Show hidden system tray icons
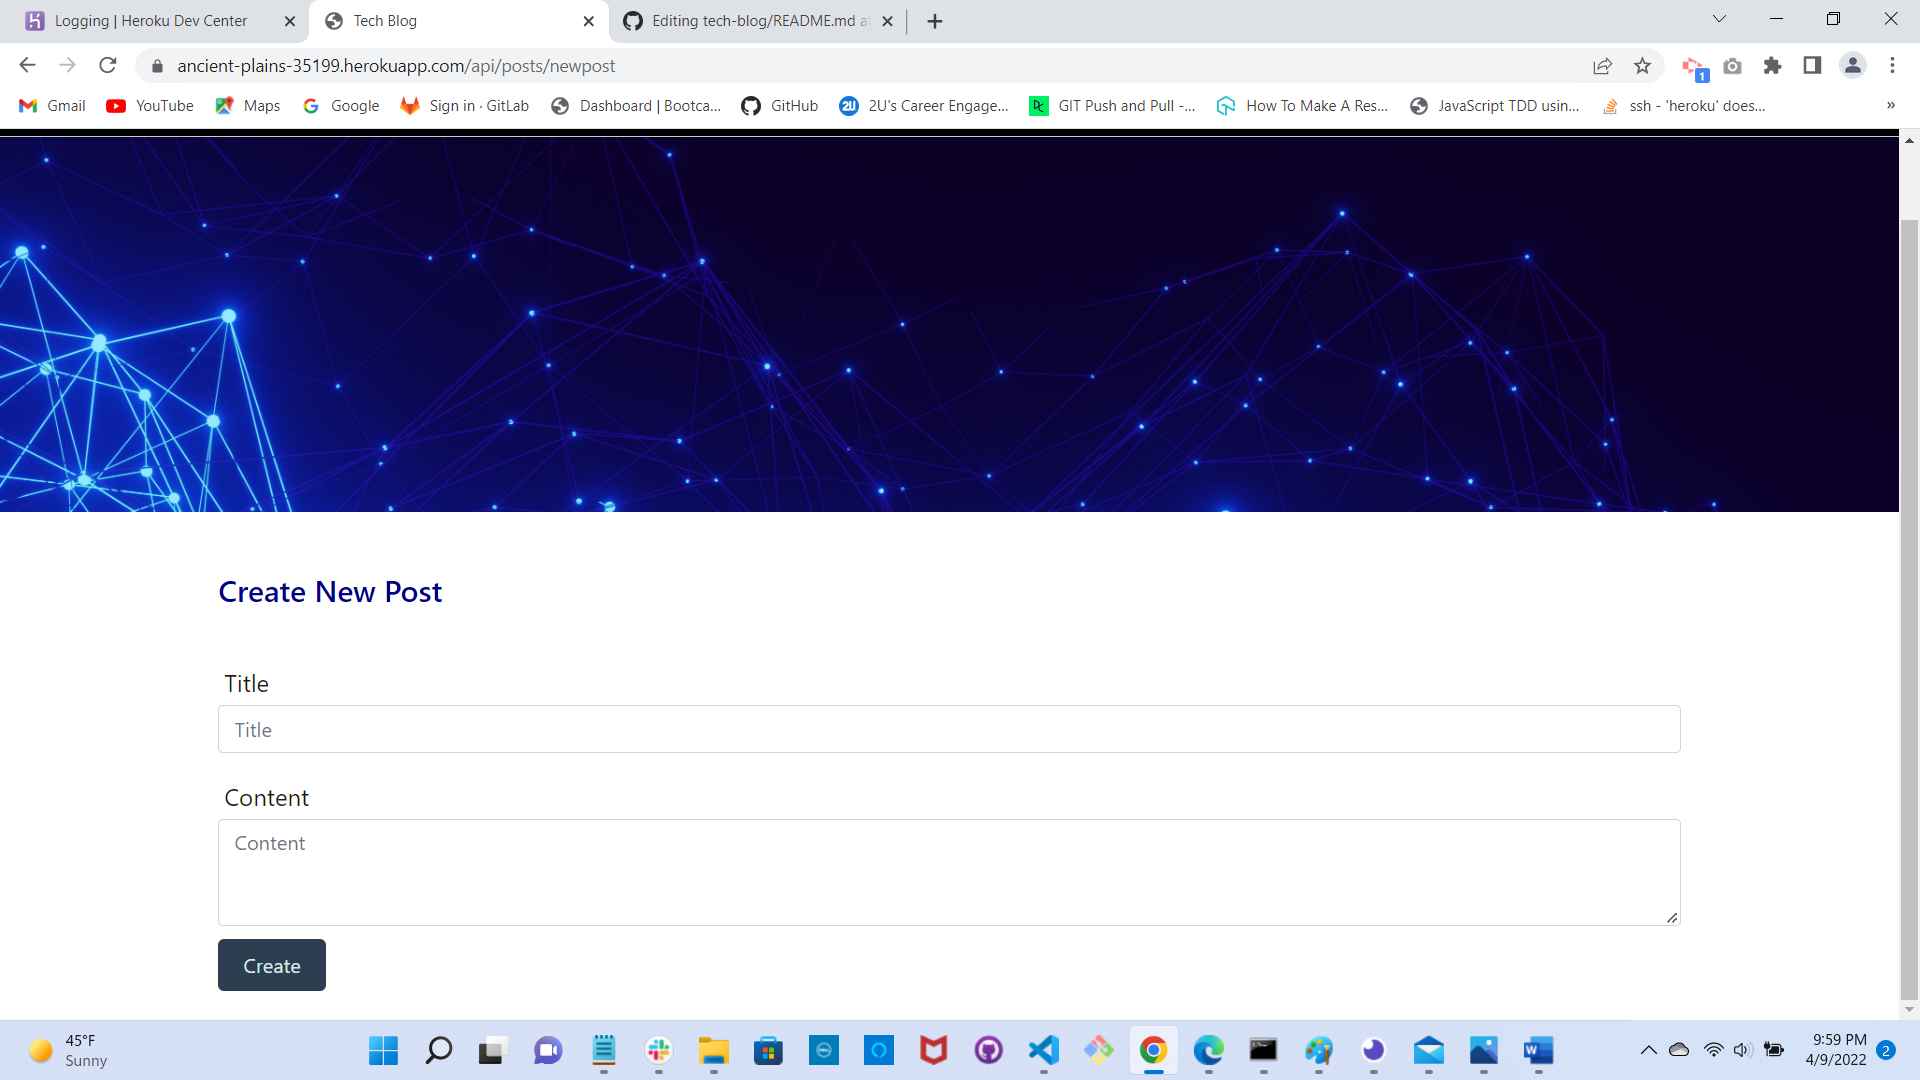Viewport: 1920px width, 1080px height. 1648,1050
